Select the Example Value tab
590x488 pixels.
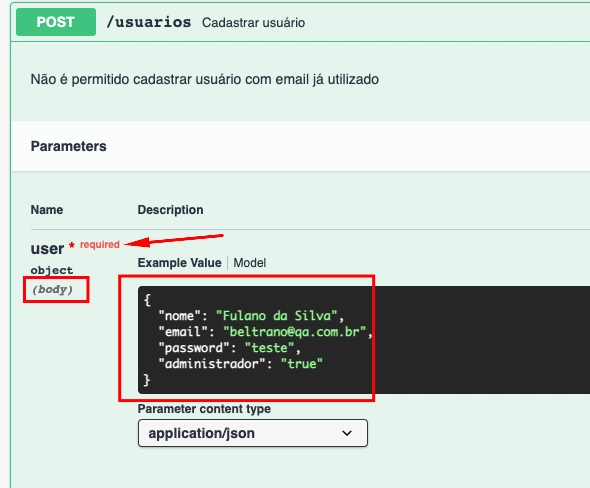[179, 263]
